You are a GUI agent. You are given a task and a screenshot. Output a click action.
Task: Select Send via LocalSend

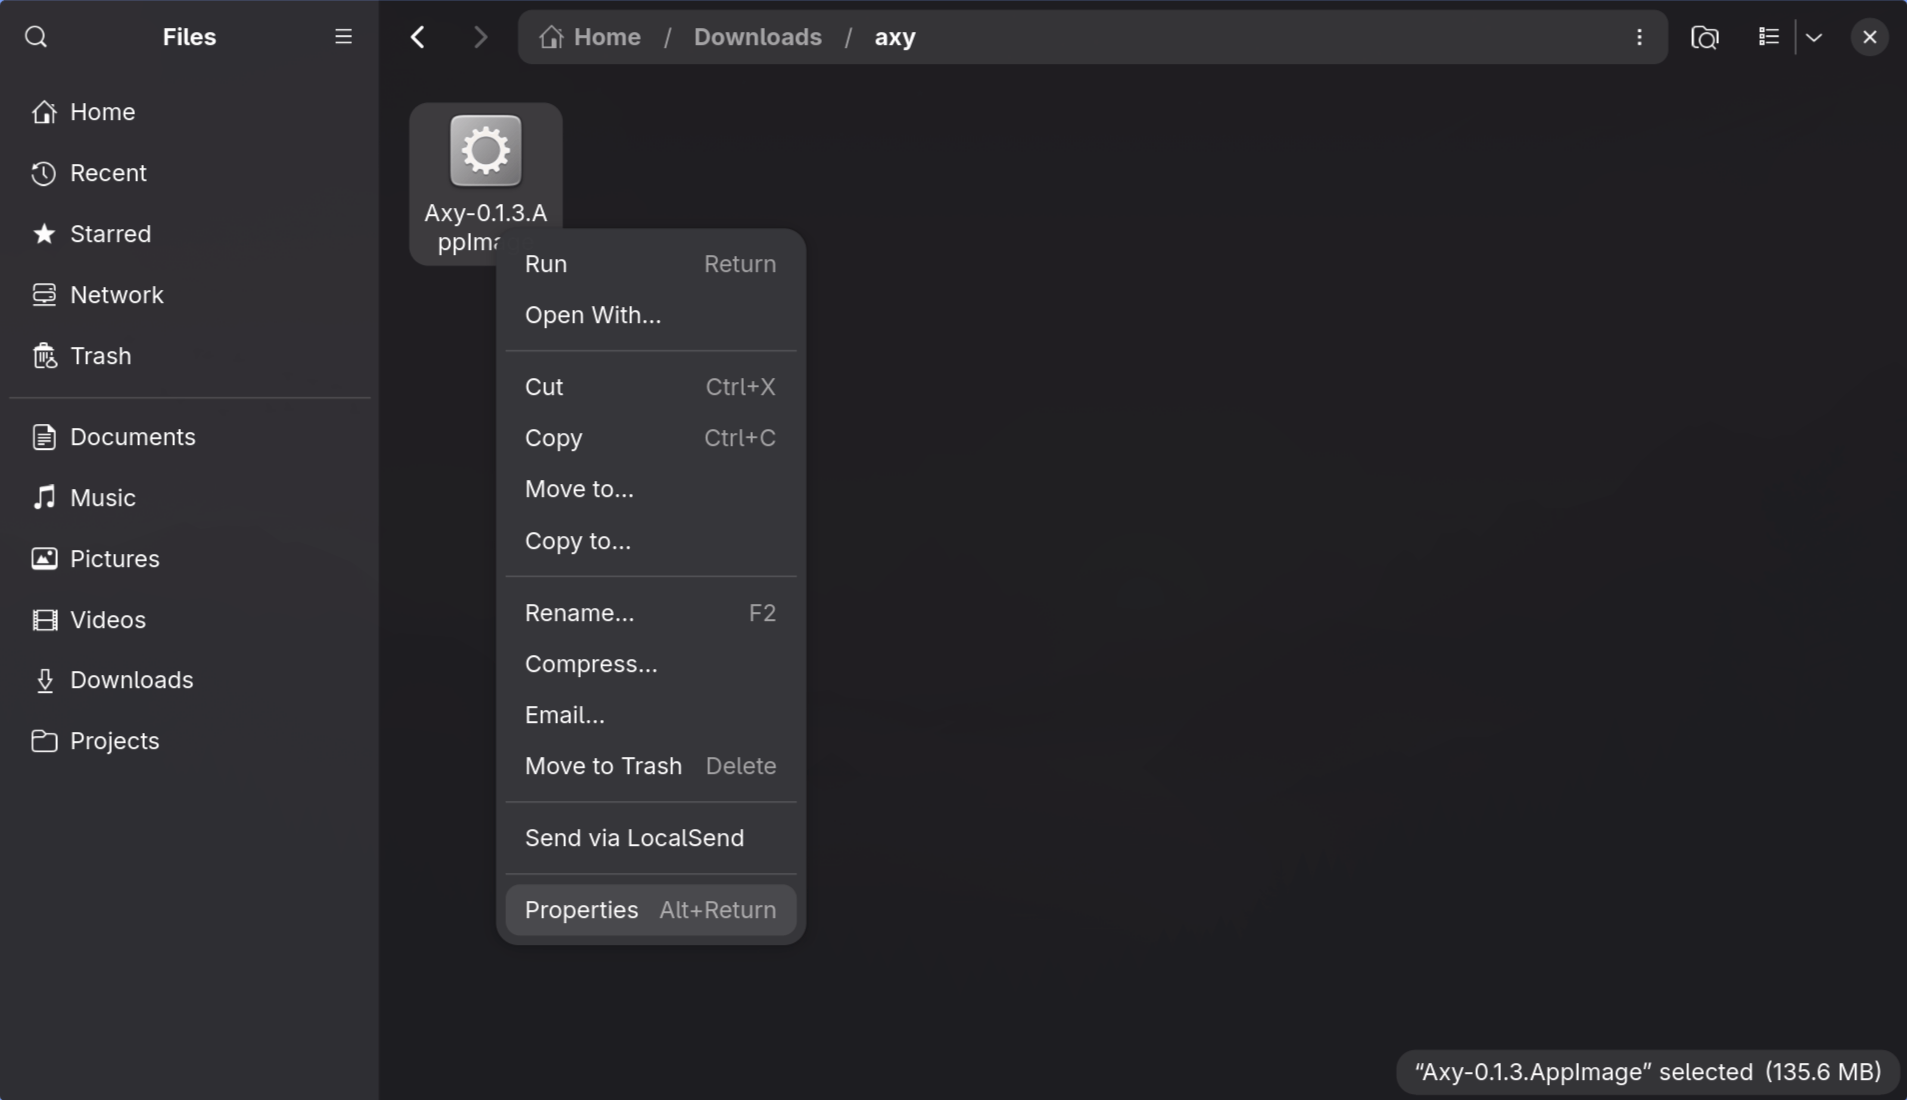[651, 838]
